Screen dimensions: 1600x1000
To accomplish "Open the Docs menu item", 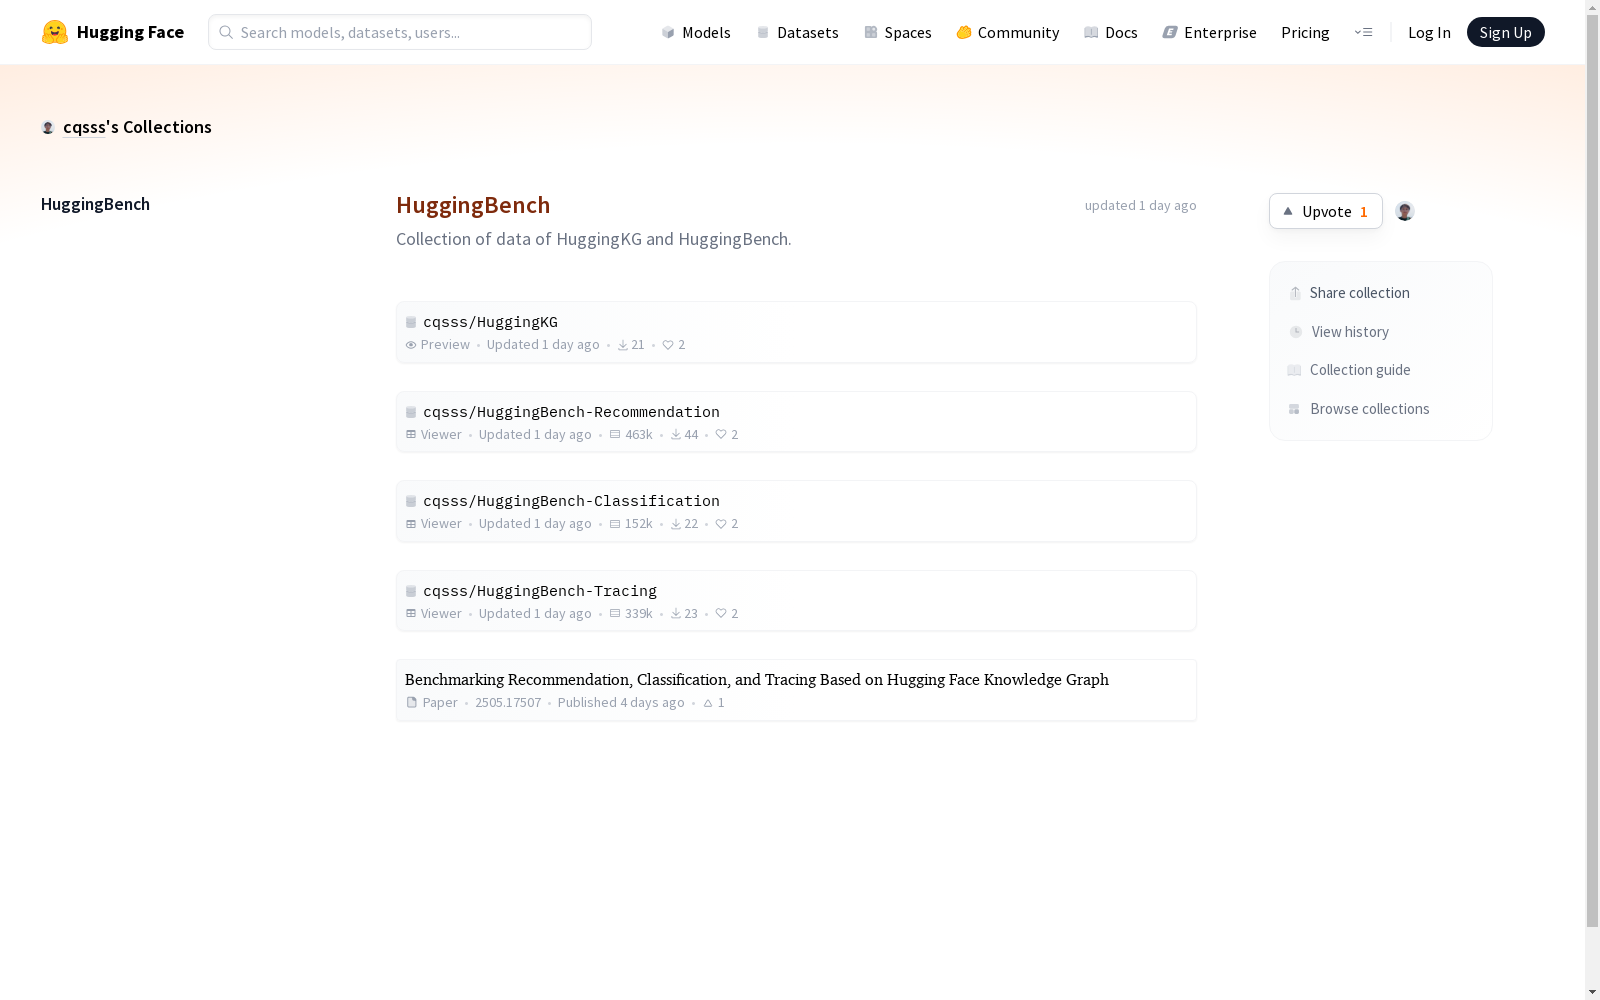I will 1111,32.
